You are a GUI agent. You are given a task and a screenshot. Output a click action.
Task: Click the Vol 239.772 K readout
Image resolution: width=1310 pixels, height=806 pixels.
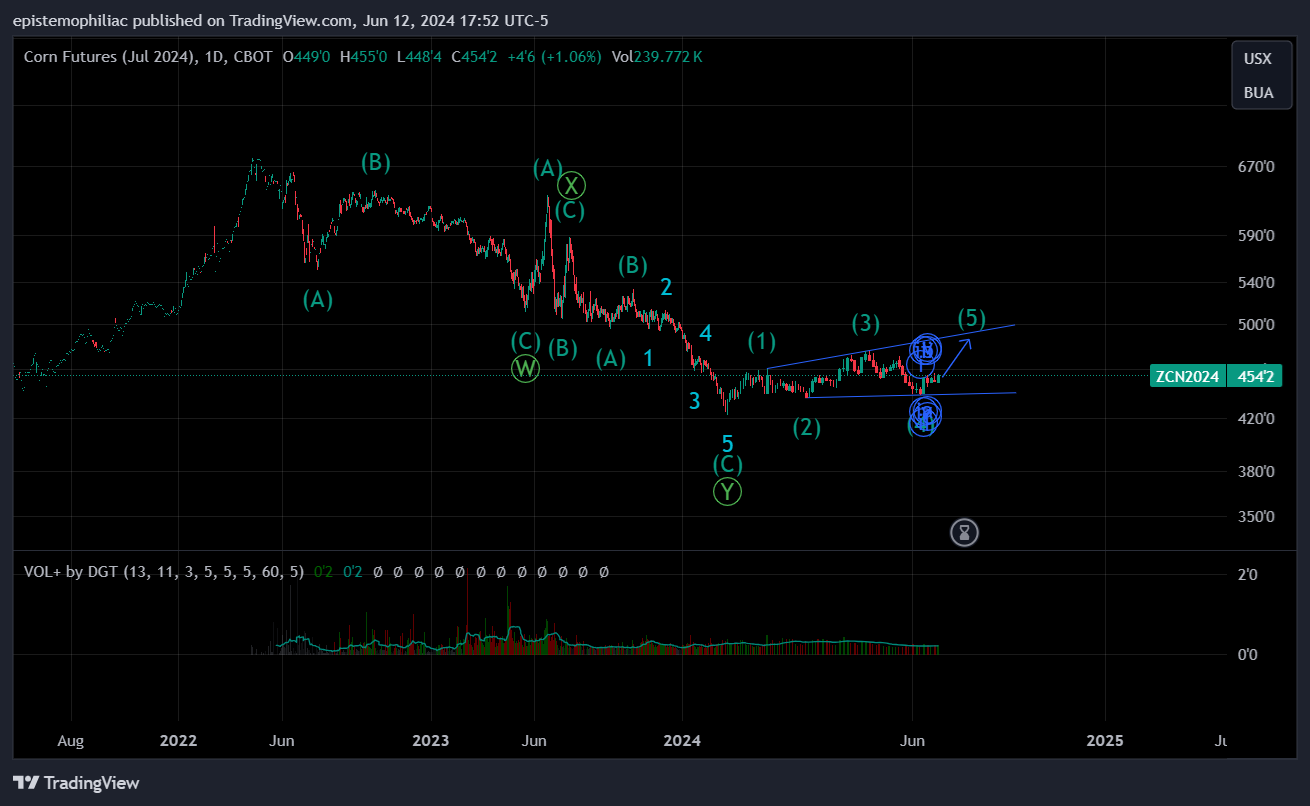657,57
